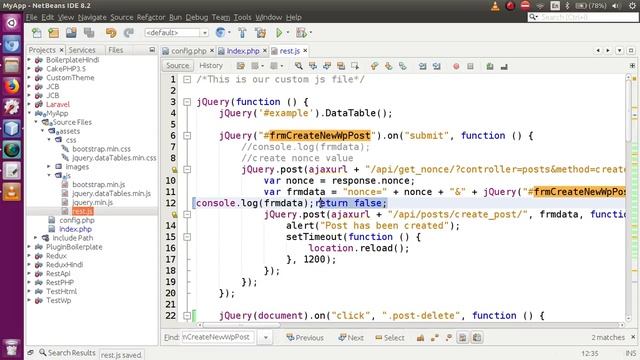This screenshot has height=360, width=640.
Task: Toggle Wrap Around in find bar
Action: (x=477, y=338)
